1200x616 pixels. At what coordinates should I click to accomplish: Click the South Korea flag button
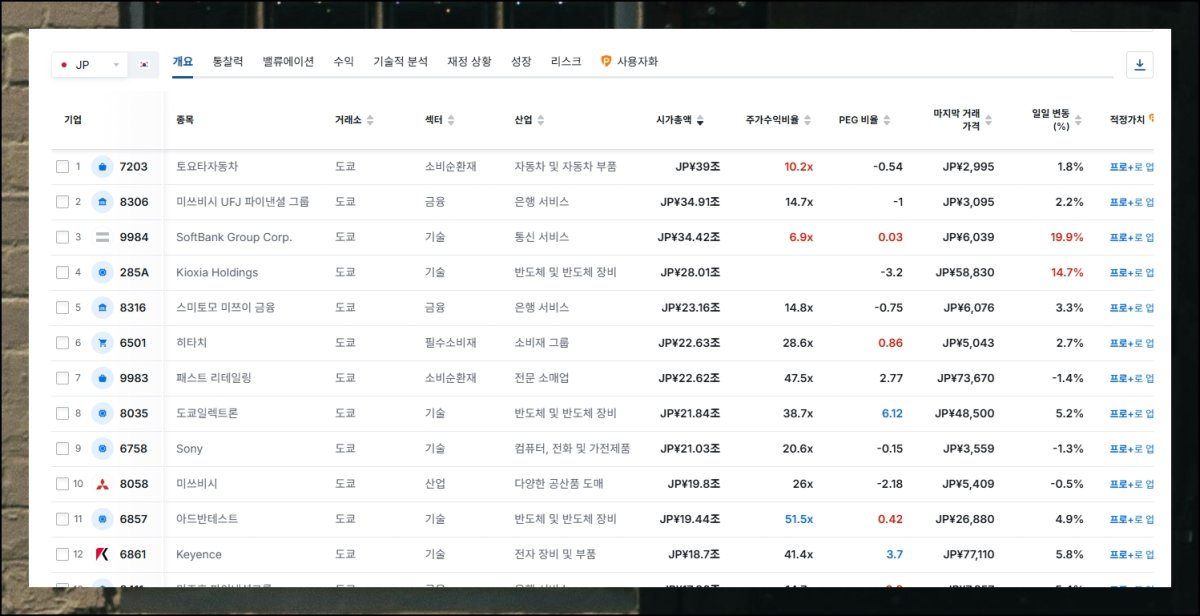click(x=144, y=64)
